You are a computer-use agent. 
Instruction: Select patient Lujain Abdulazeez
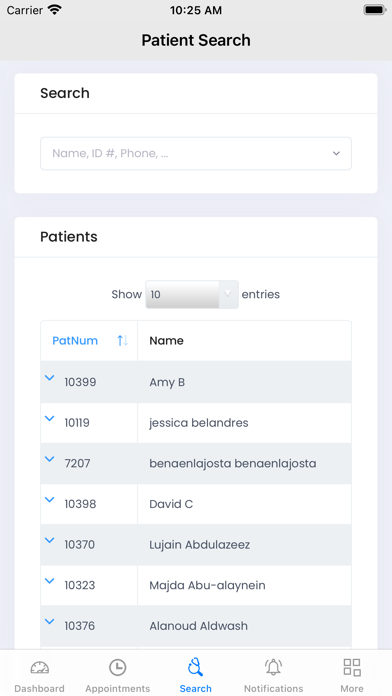coord(199,545)
